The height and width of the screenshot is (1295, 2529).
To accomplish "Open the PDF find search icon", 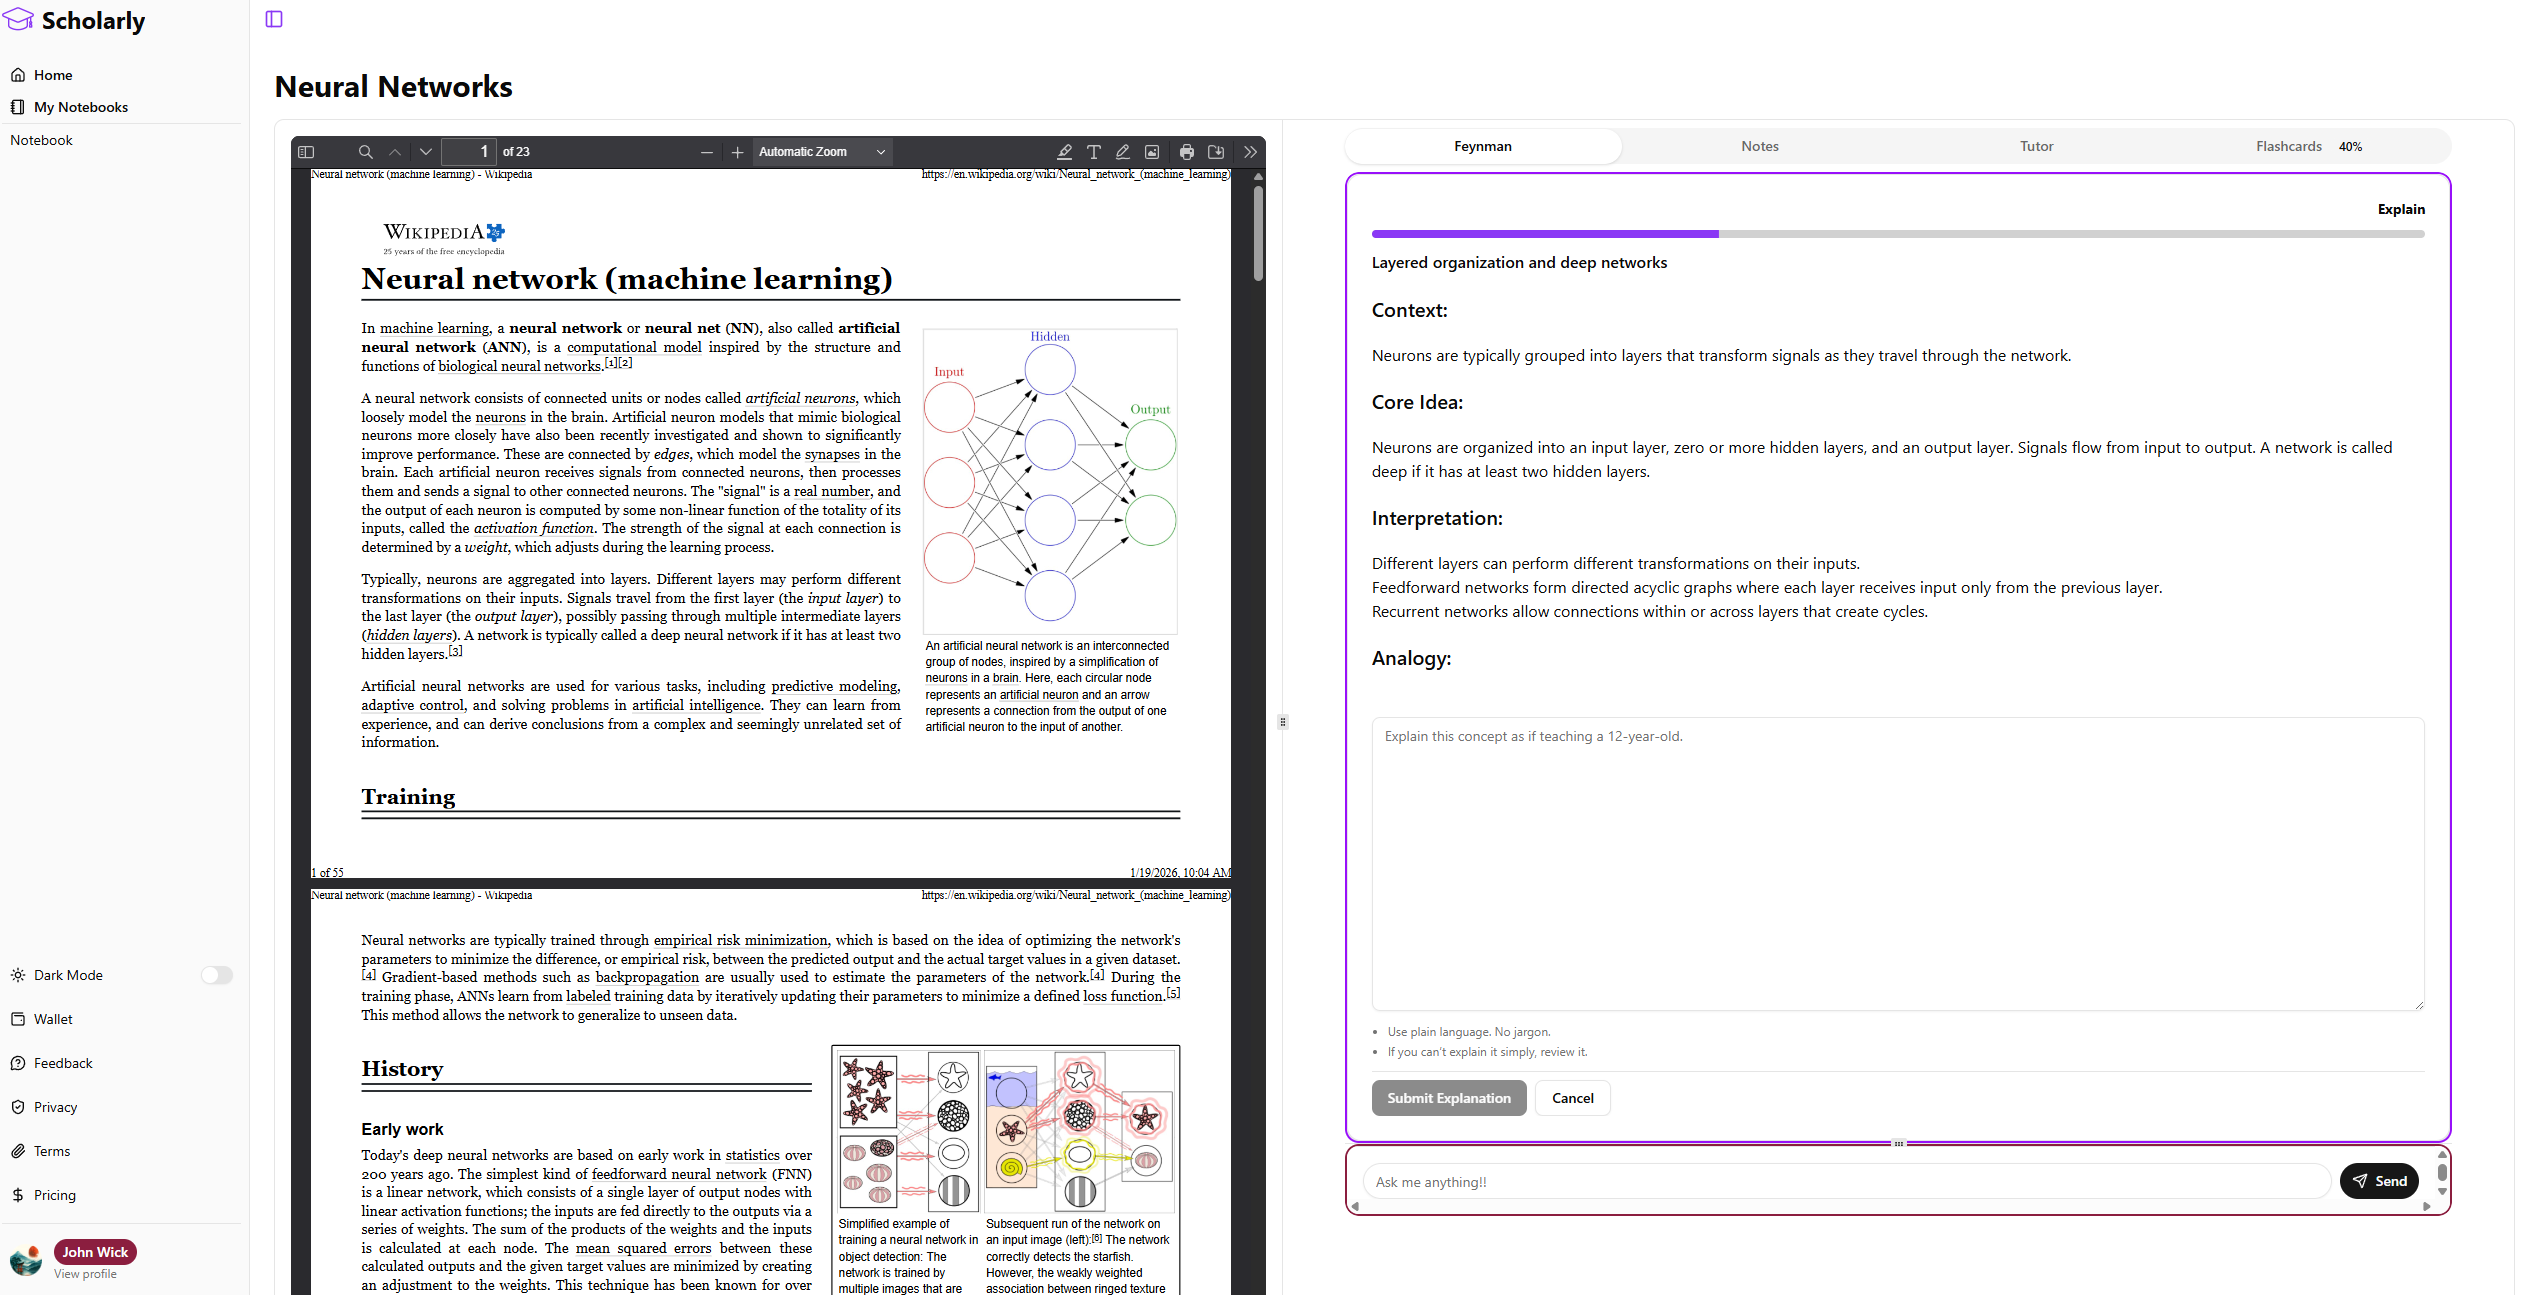I will click(365, 152).
